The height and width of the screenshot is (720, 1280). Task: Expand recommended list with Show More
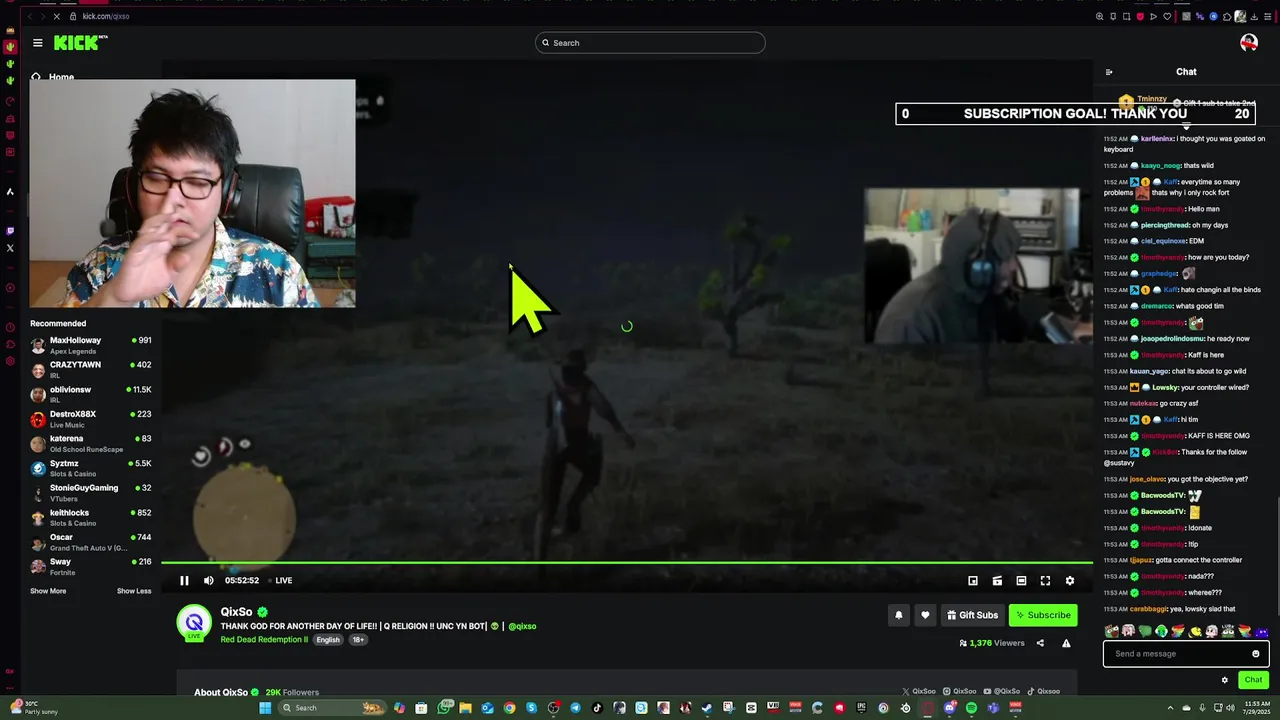point(48,591)
